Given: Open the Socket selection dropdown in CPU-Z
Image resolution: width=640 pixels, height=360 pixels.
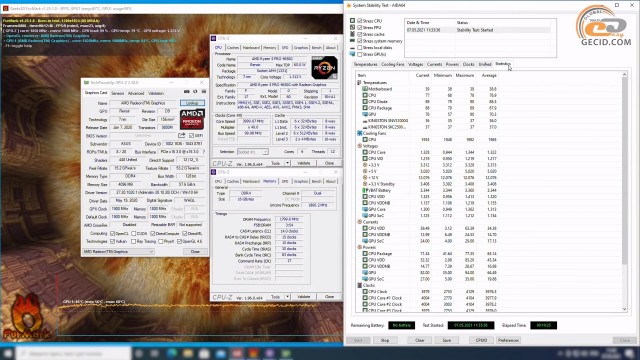Looking at the screenshot, I should [253, 152].
